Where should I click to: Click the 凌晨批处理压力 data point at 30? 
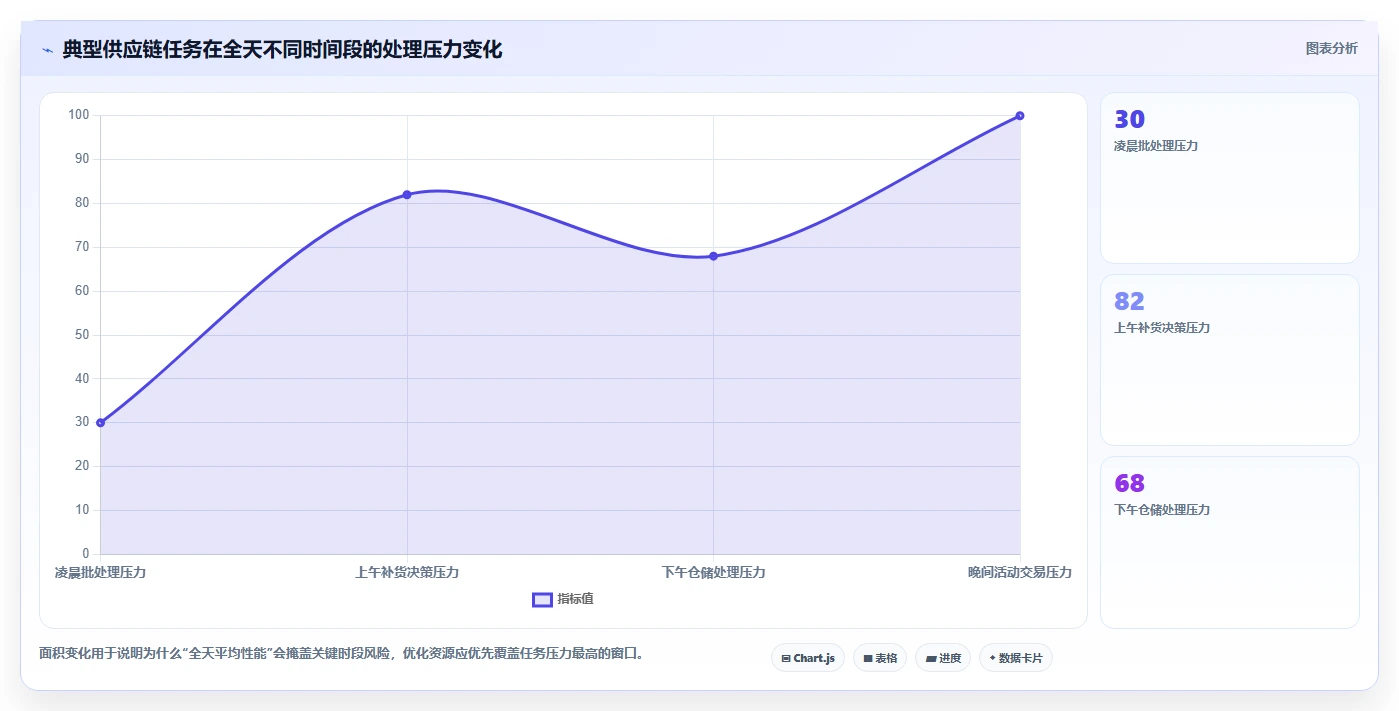point(100,423)
